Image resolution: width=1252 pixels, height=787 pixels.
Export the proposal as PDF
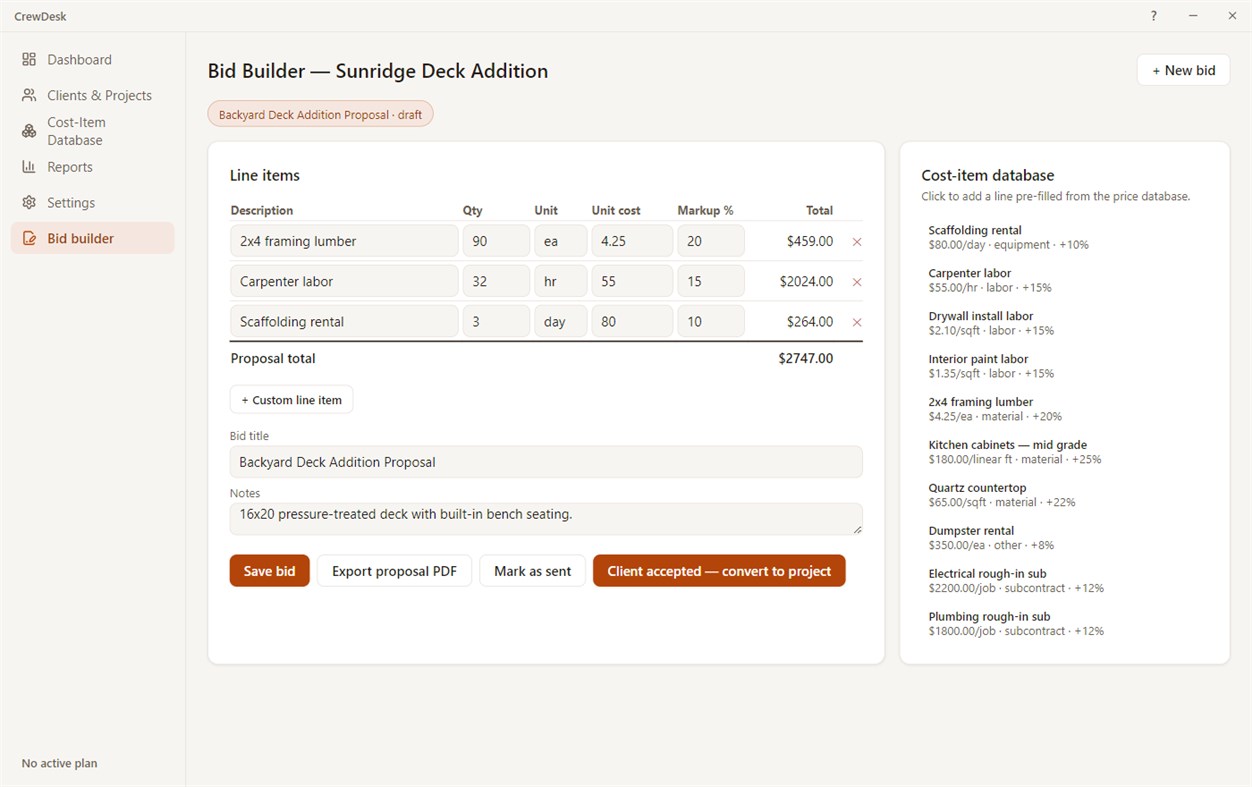click(394, 571)
